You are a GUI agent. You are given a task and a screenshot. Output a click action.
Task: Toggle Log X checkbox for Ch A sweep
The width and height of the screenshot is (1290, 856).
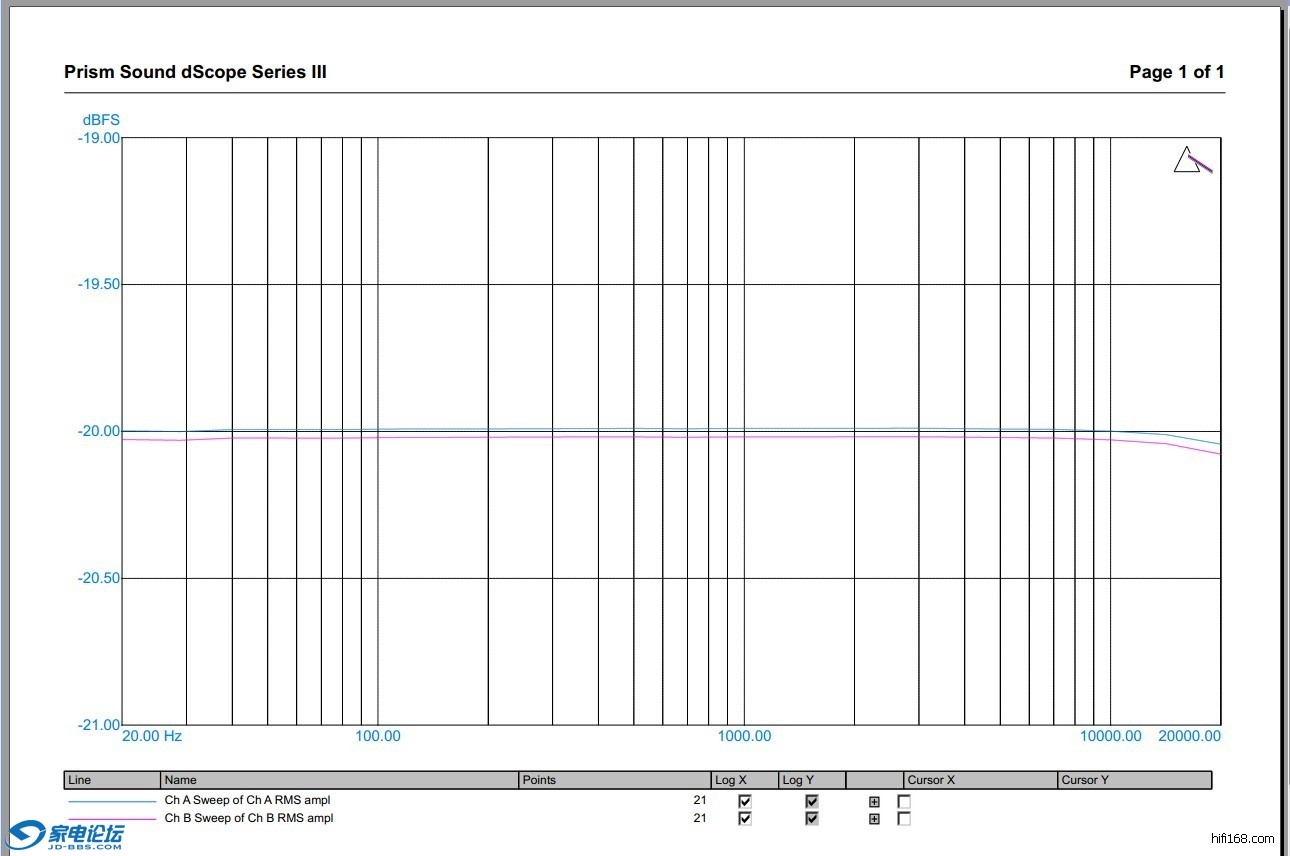[744, 801]
